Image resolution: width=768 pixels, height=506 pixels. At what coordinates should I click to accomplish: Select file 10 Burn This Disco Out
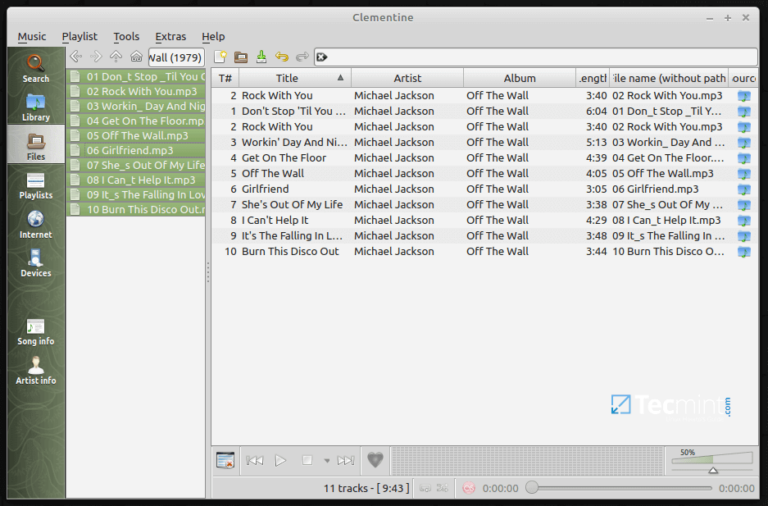click(136, 209)
